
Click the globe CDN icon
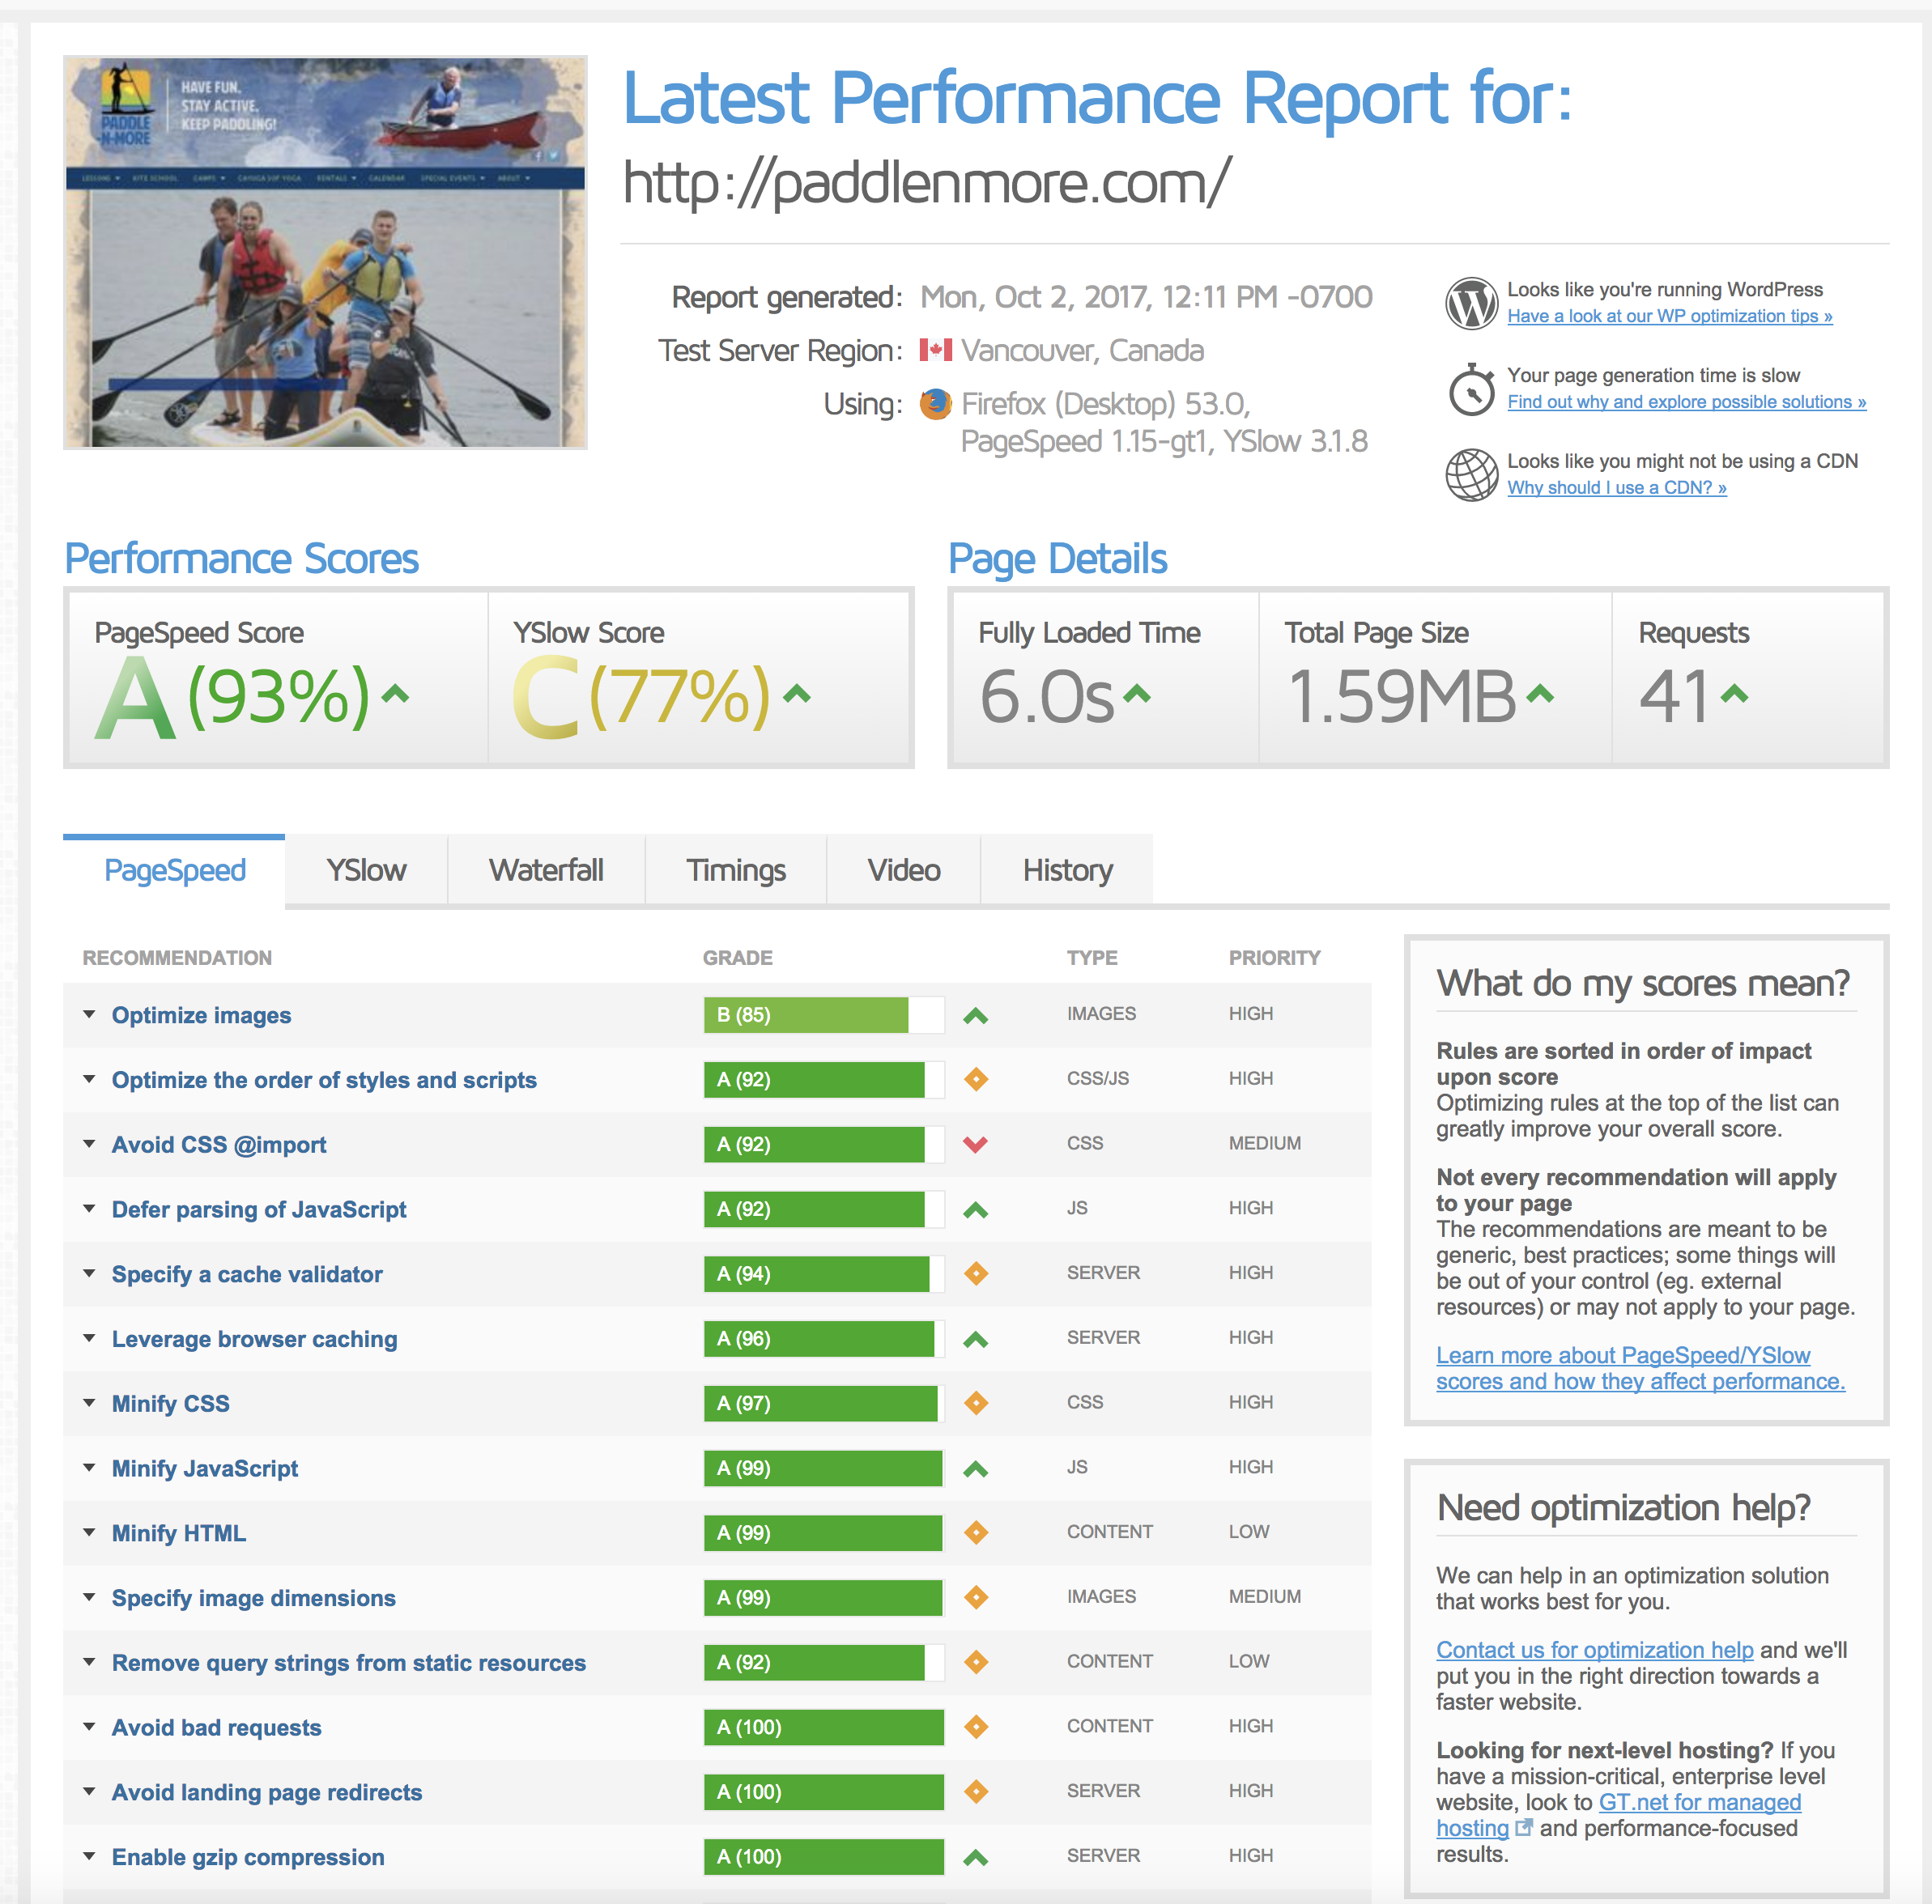click(x=1471, y=475)
